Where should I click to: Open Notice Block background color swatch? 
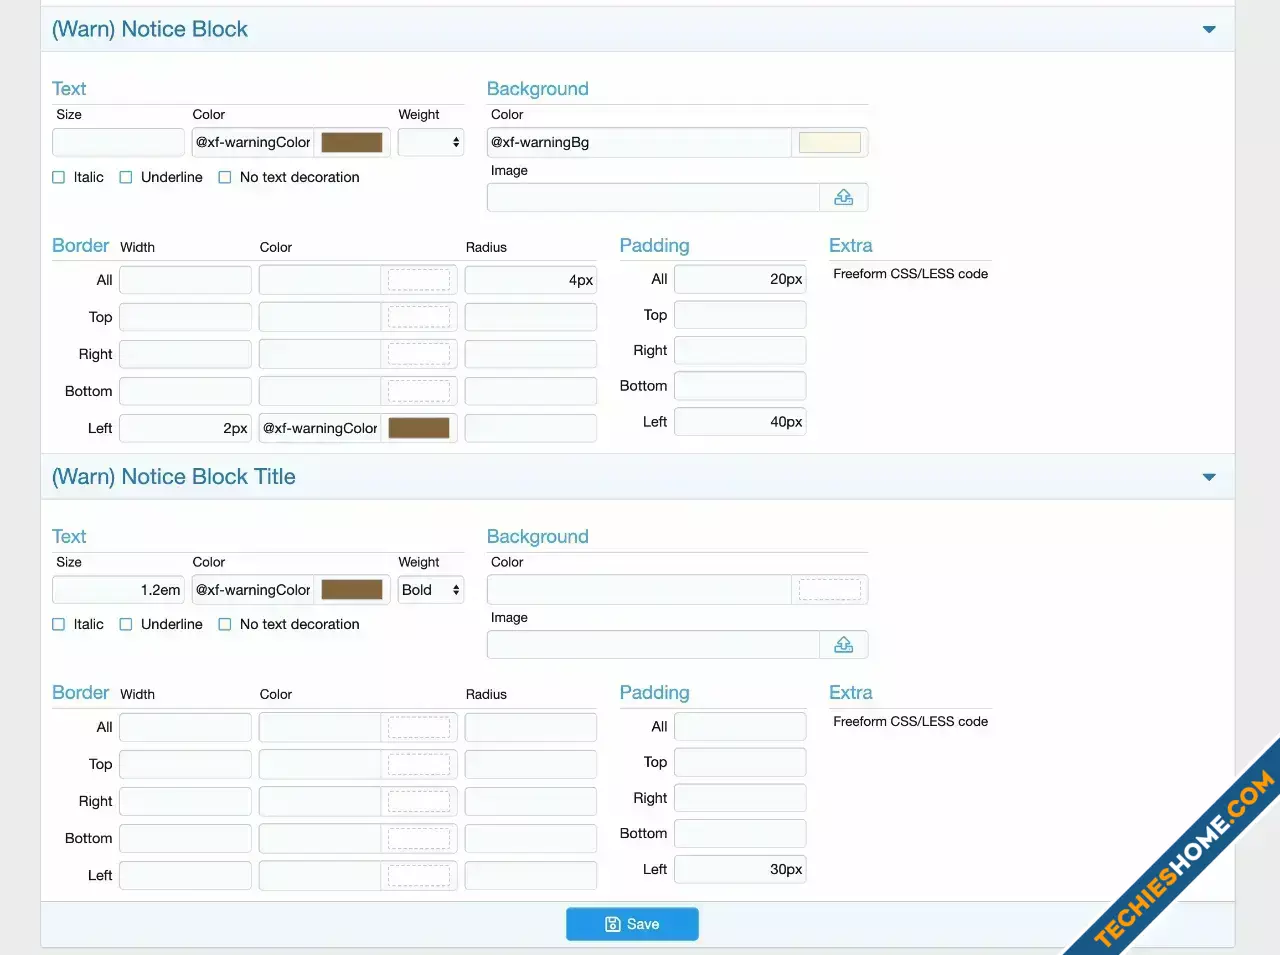pyautogui.click(x=830, y=142)
